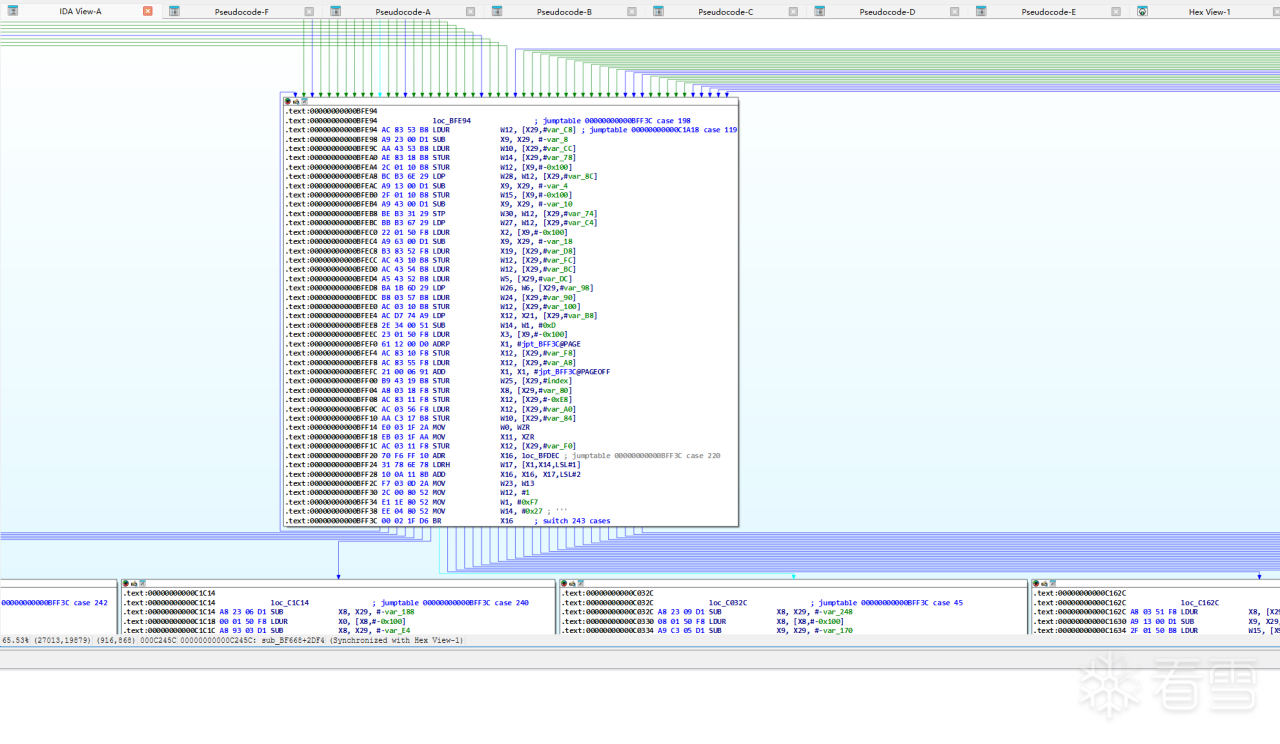This screenshot has height=744, width=1280.
Task: Close the Pseudocode-F tab
Action: (x=309, y=12)
